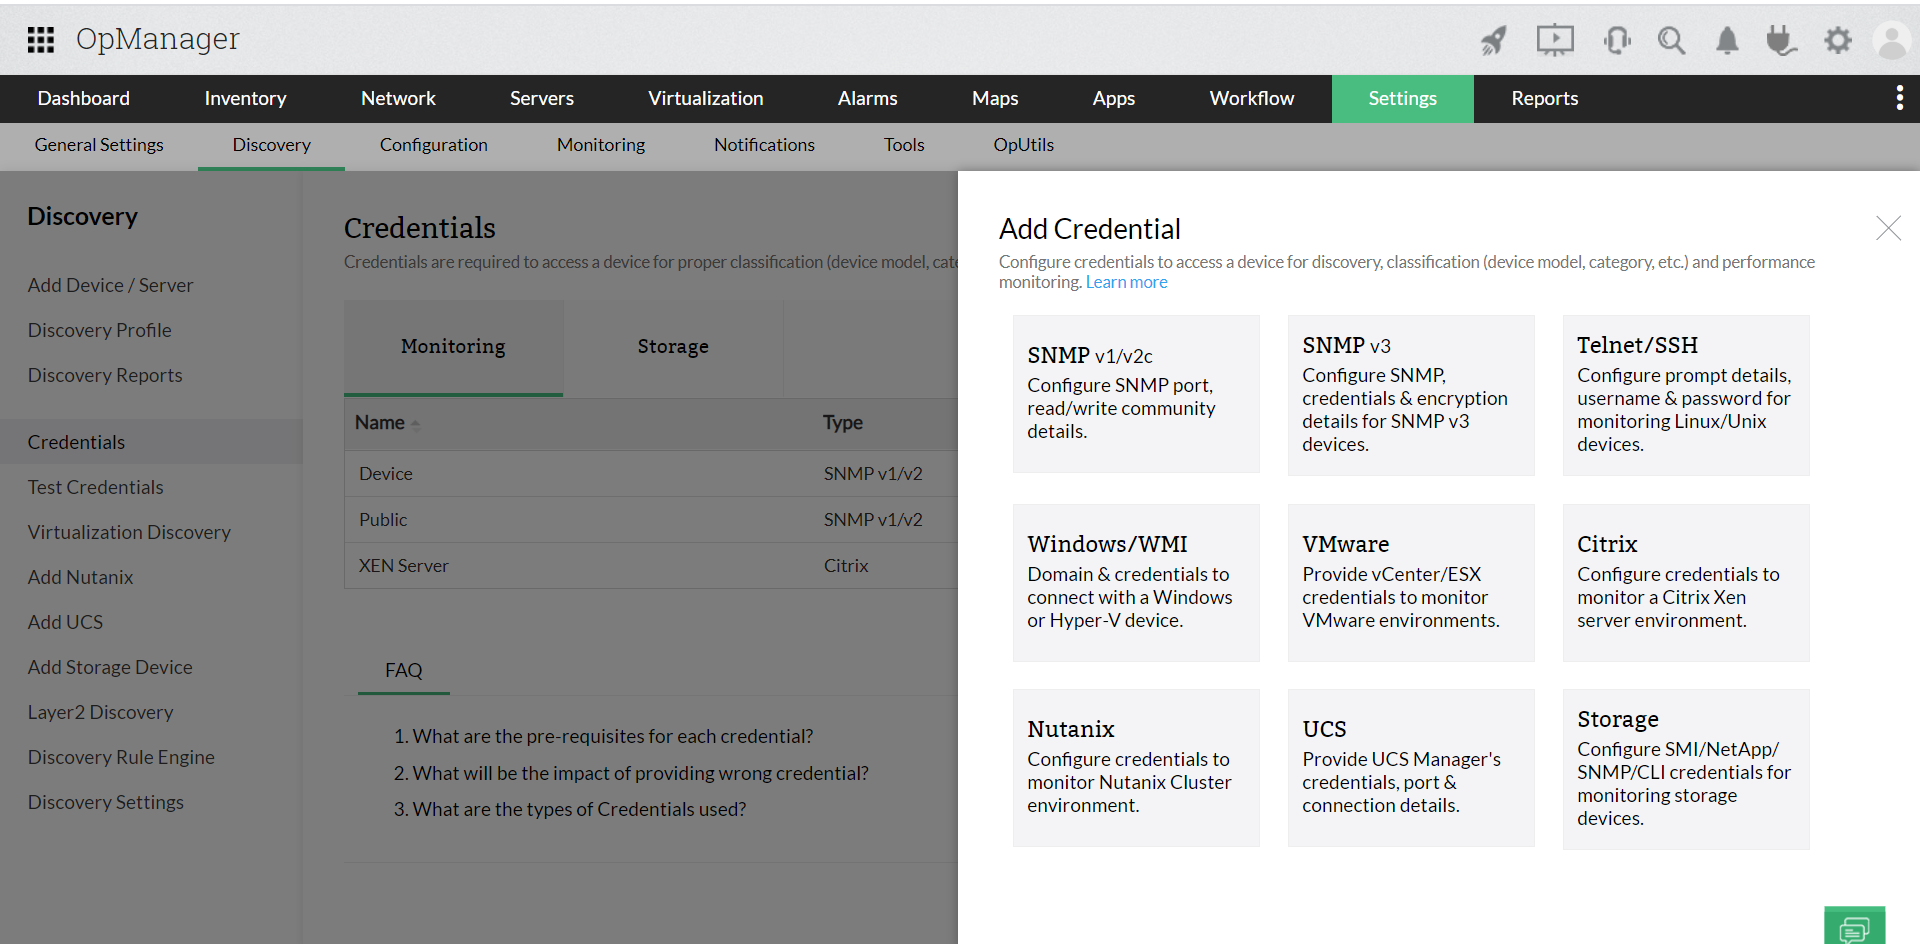Click the Learn more link
The image size is (1920, 944).
[1126, 282]
